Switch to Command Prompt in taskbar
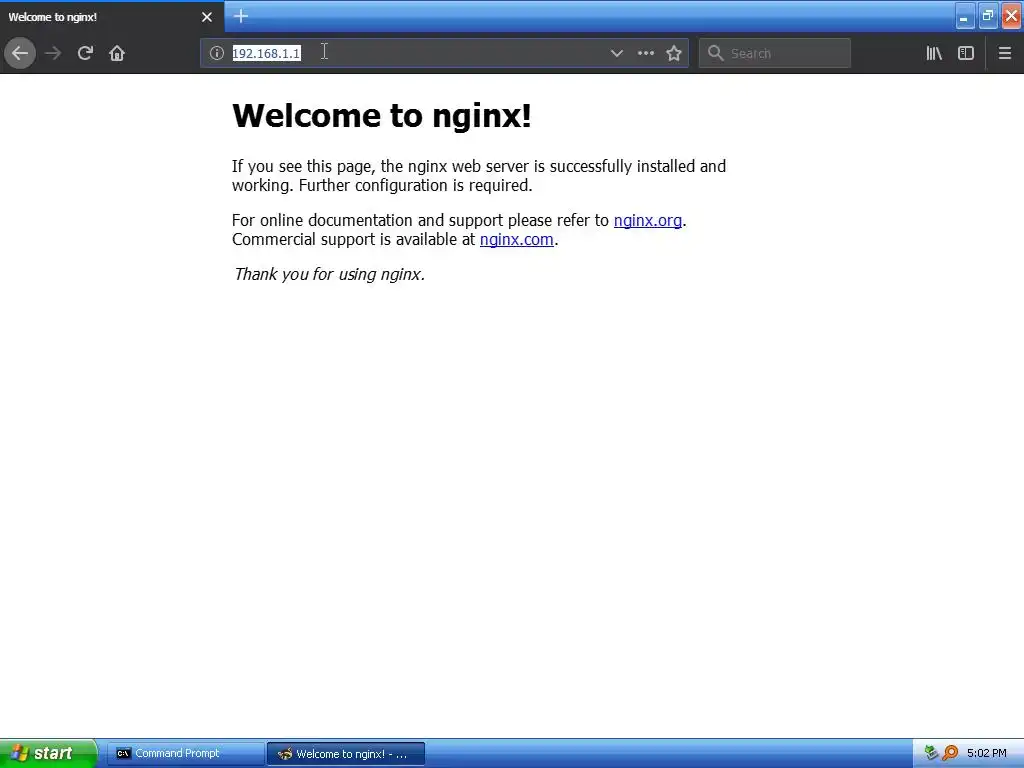This screenshot has width=1024, height=768. 185,754
